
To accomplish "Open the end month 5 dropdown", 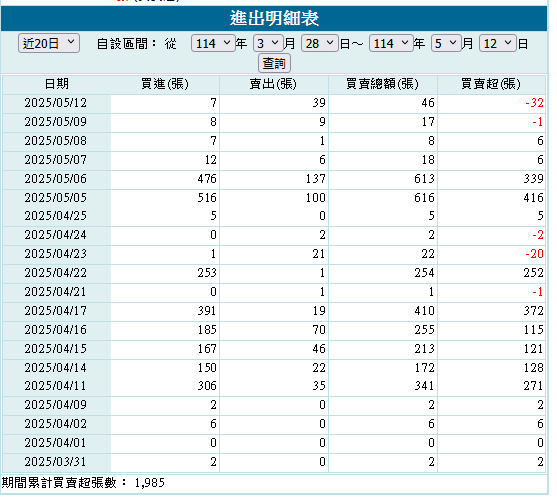I will (447, 43).
